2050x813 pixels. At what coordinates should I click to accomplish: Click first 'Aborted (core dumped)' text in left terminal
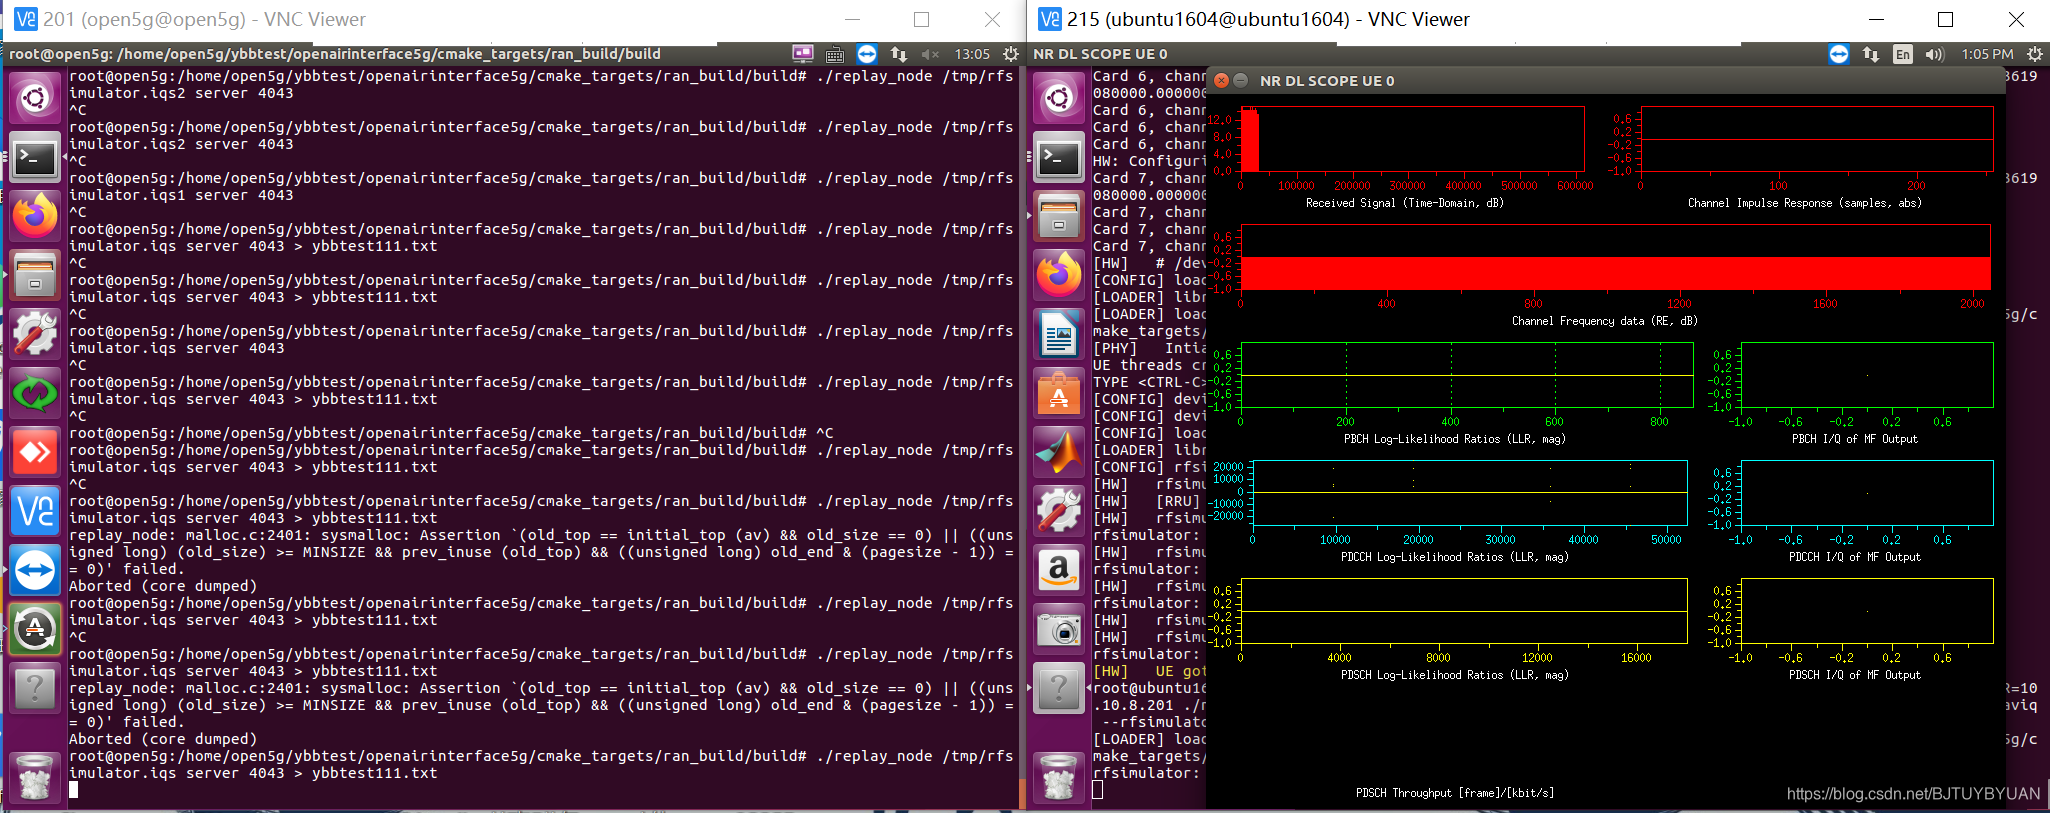point(163,586)
